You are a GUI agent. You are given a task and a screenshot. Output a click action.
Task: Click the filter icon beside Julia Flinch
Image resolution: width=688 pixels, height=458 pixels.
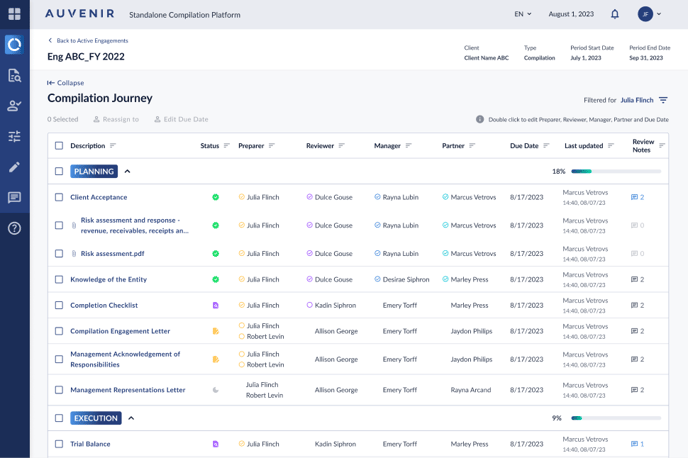(x=663, y=100)
